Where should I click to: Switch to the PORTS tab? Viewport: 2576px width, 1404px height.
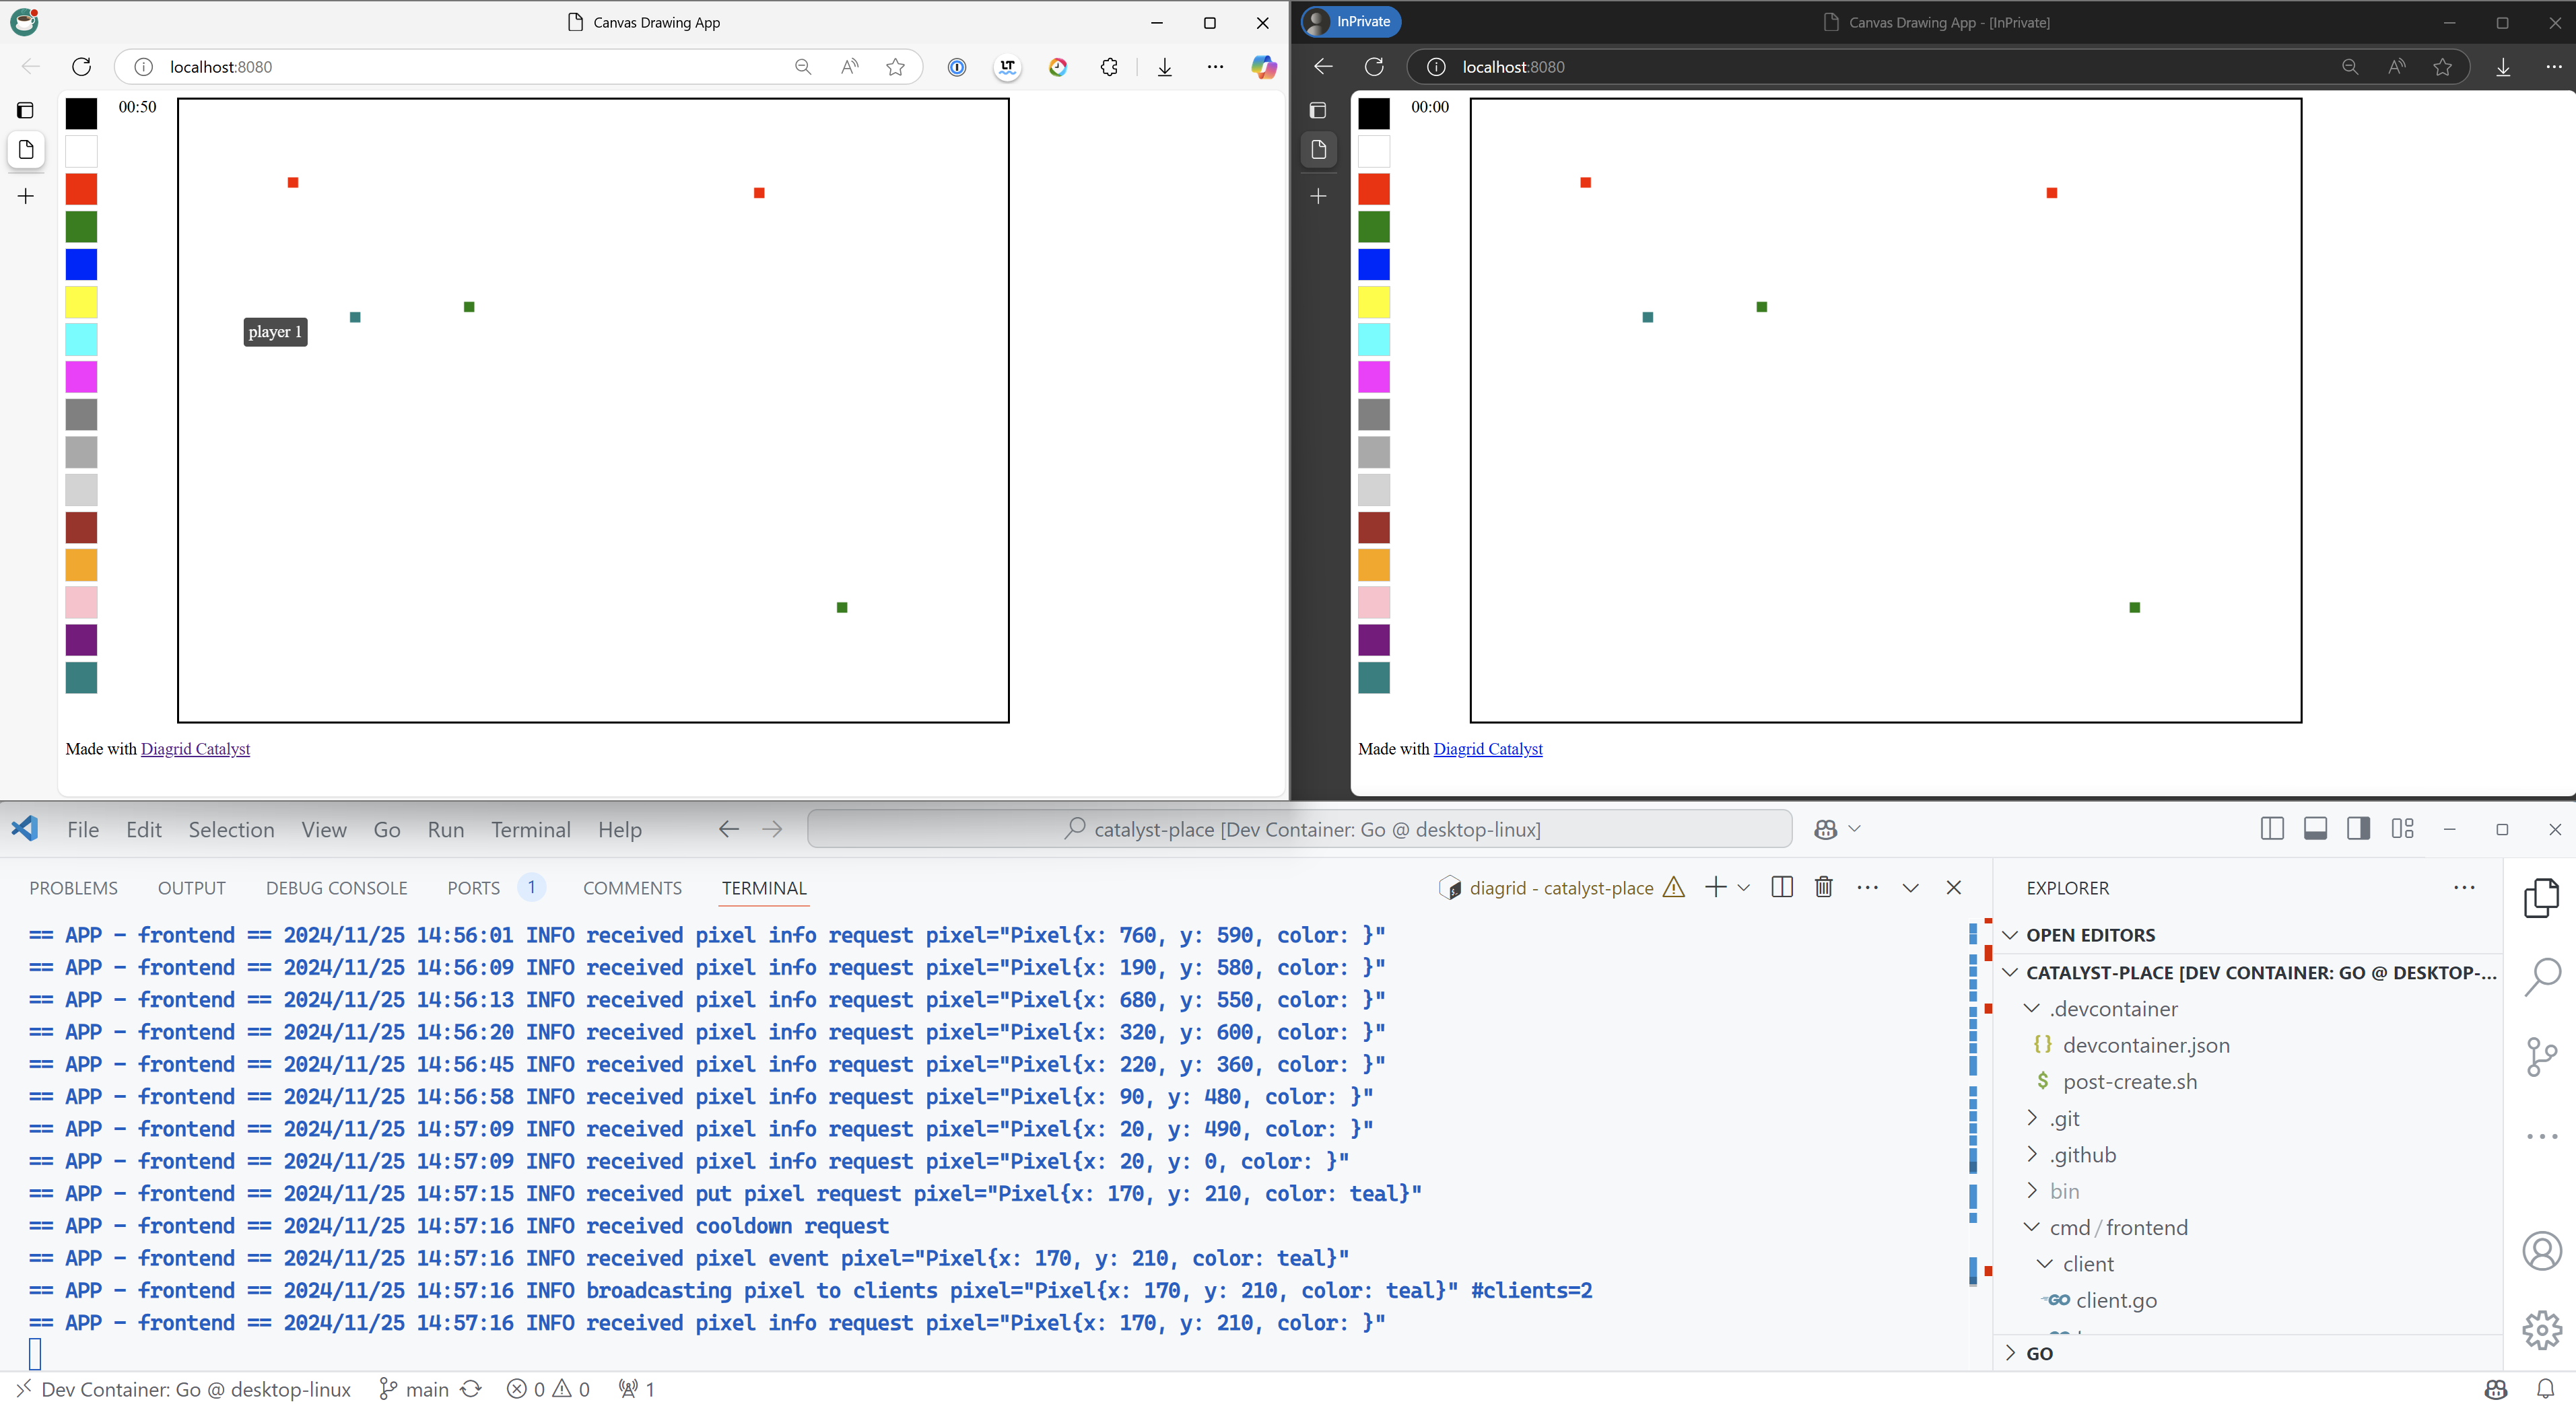coord(473,888)
